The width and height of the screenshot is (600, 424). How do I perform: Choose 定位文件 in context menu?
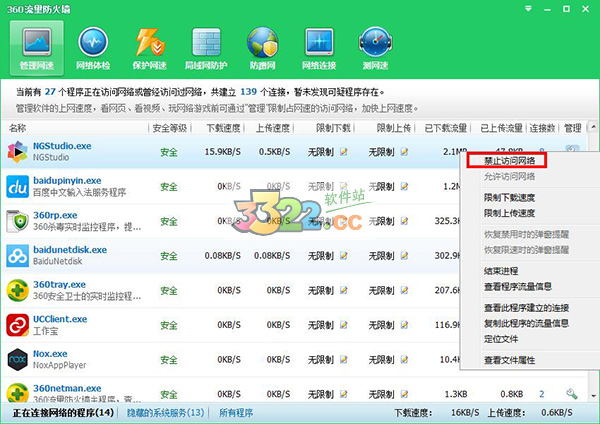tap(501, 339)
